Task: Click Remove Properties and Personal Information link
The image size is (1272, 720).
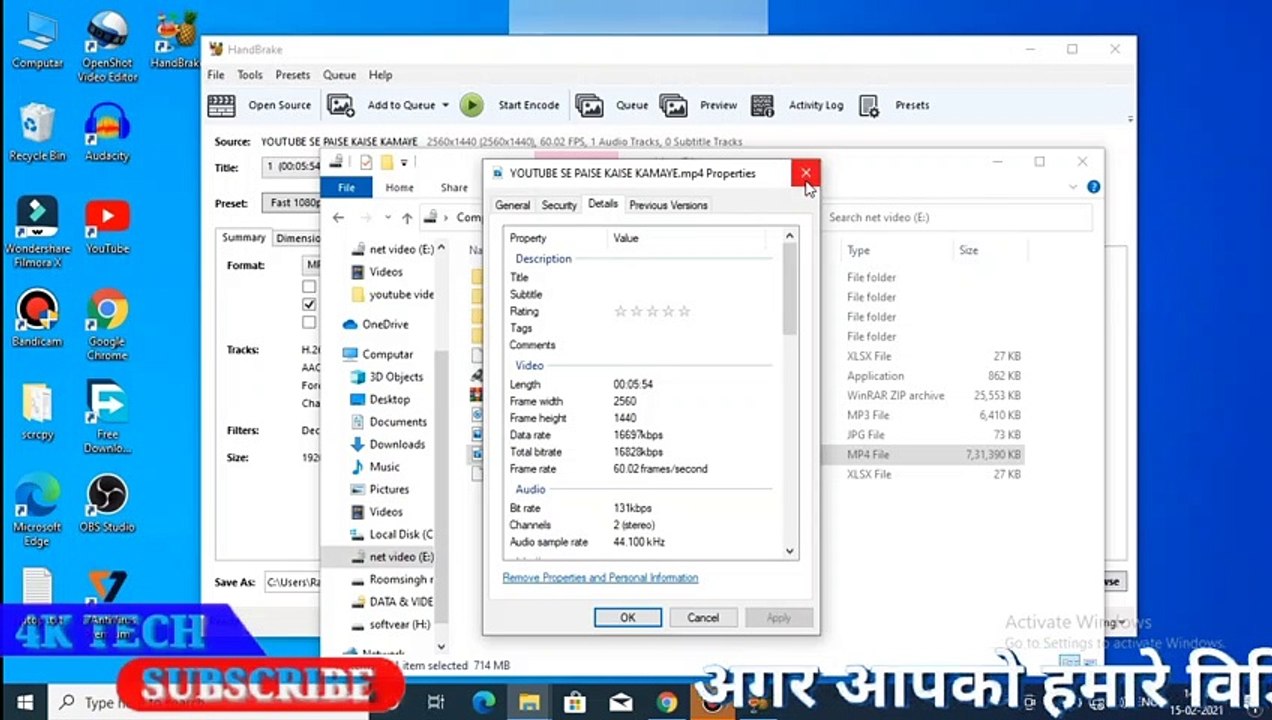Action: [600, 578]
